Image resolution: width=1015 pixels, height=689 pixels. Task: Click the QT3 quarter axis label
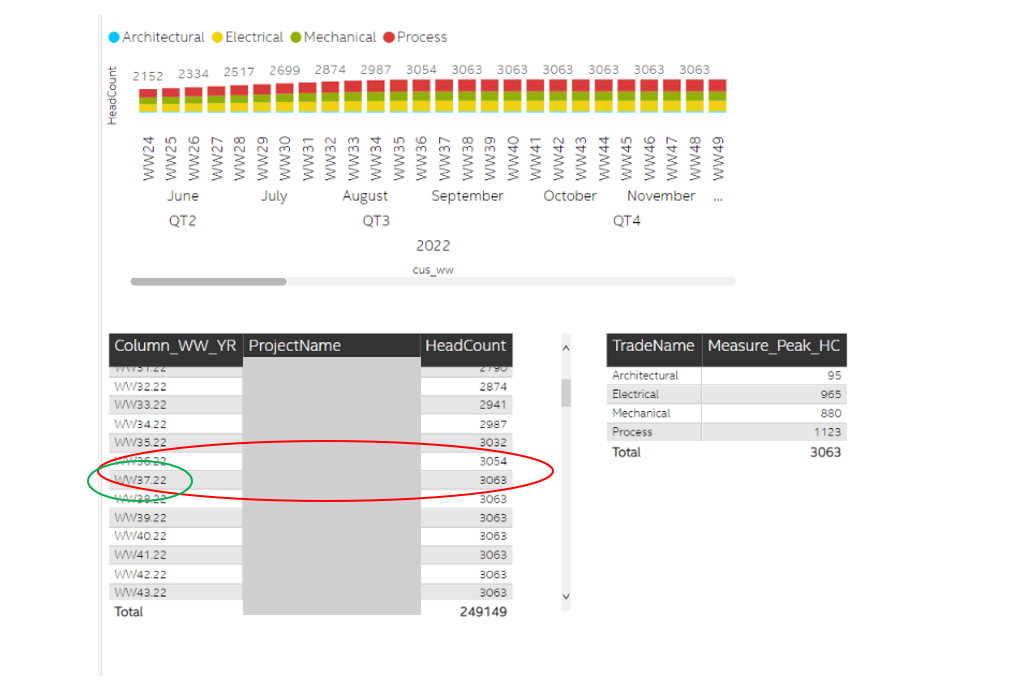376,221
